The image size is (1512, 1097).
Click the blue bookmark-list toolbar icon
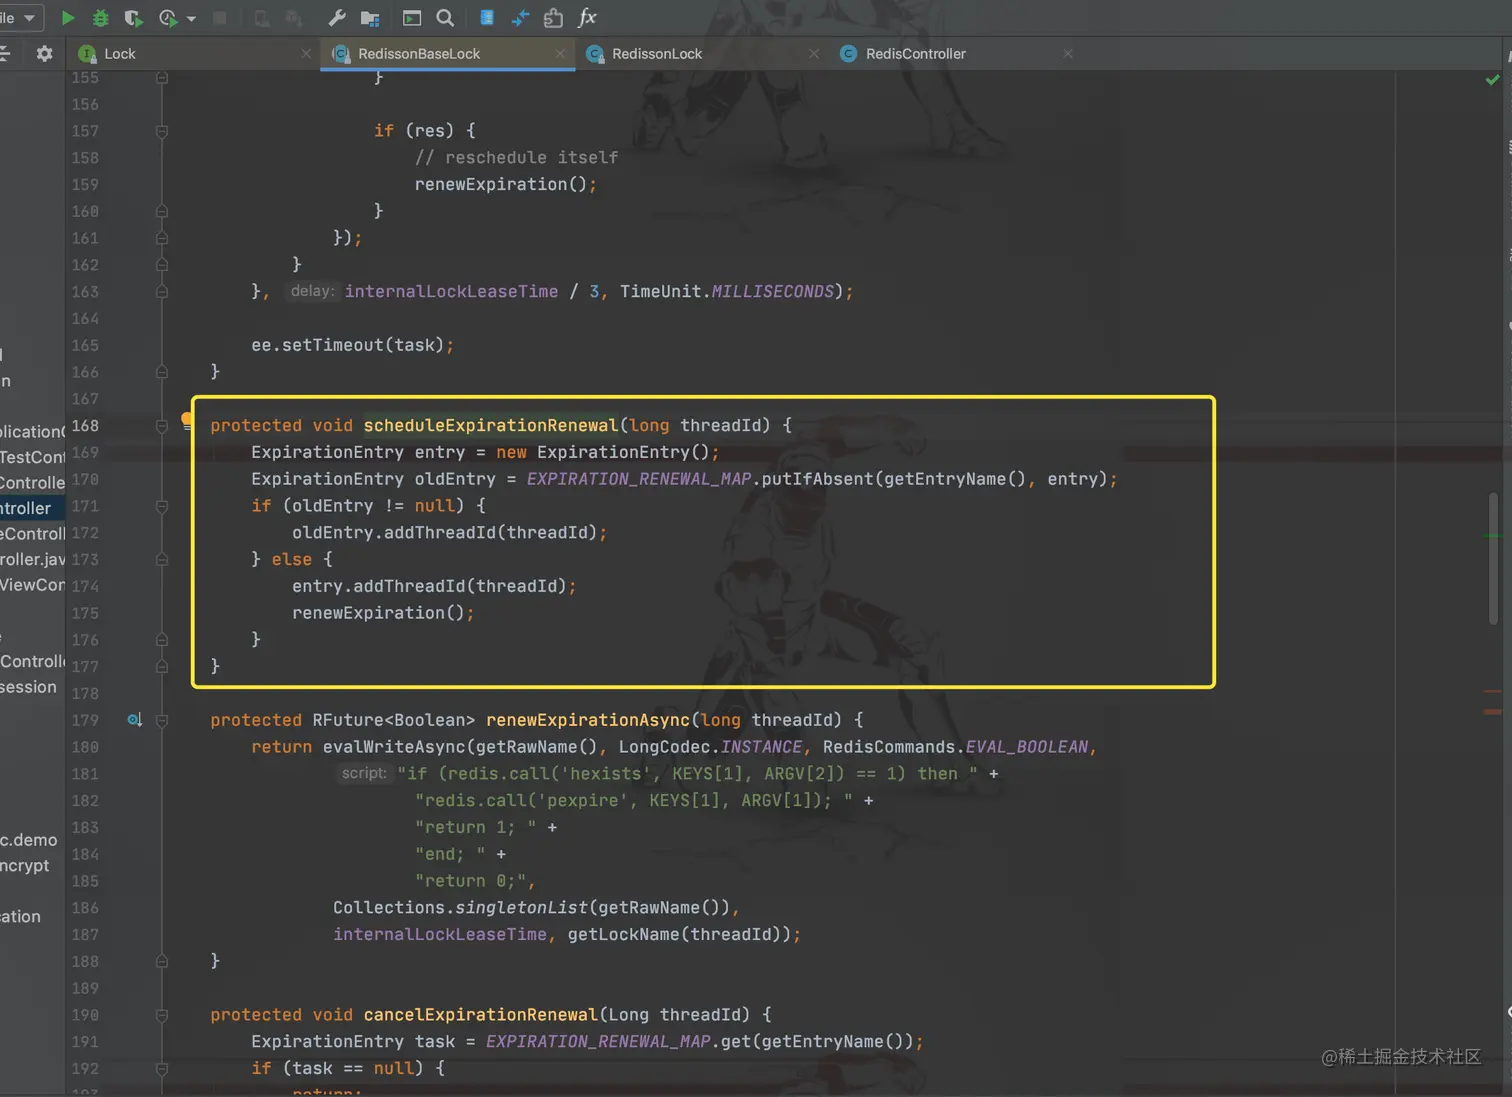tap(487, 18)
